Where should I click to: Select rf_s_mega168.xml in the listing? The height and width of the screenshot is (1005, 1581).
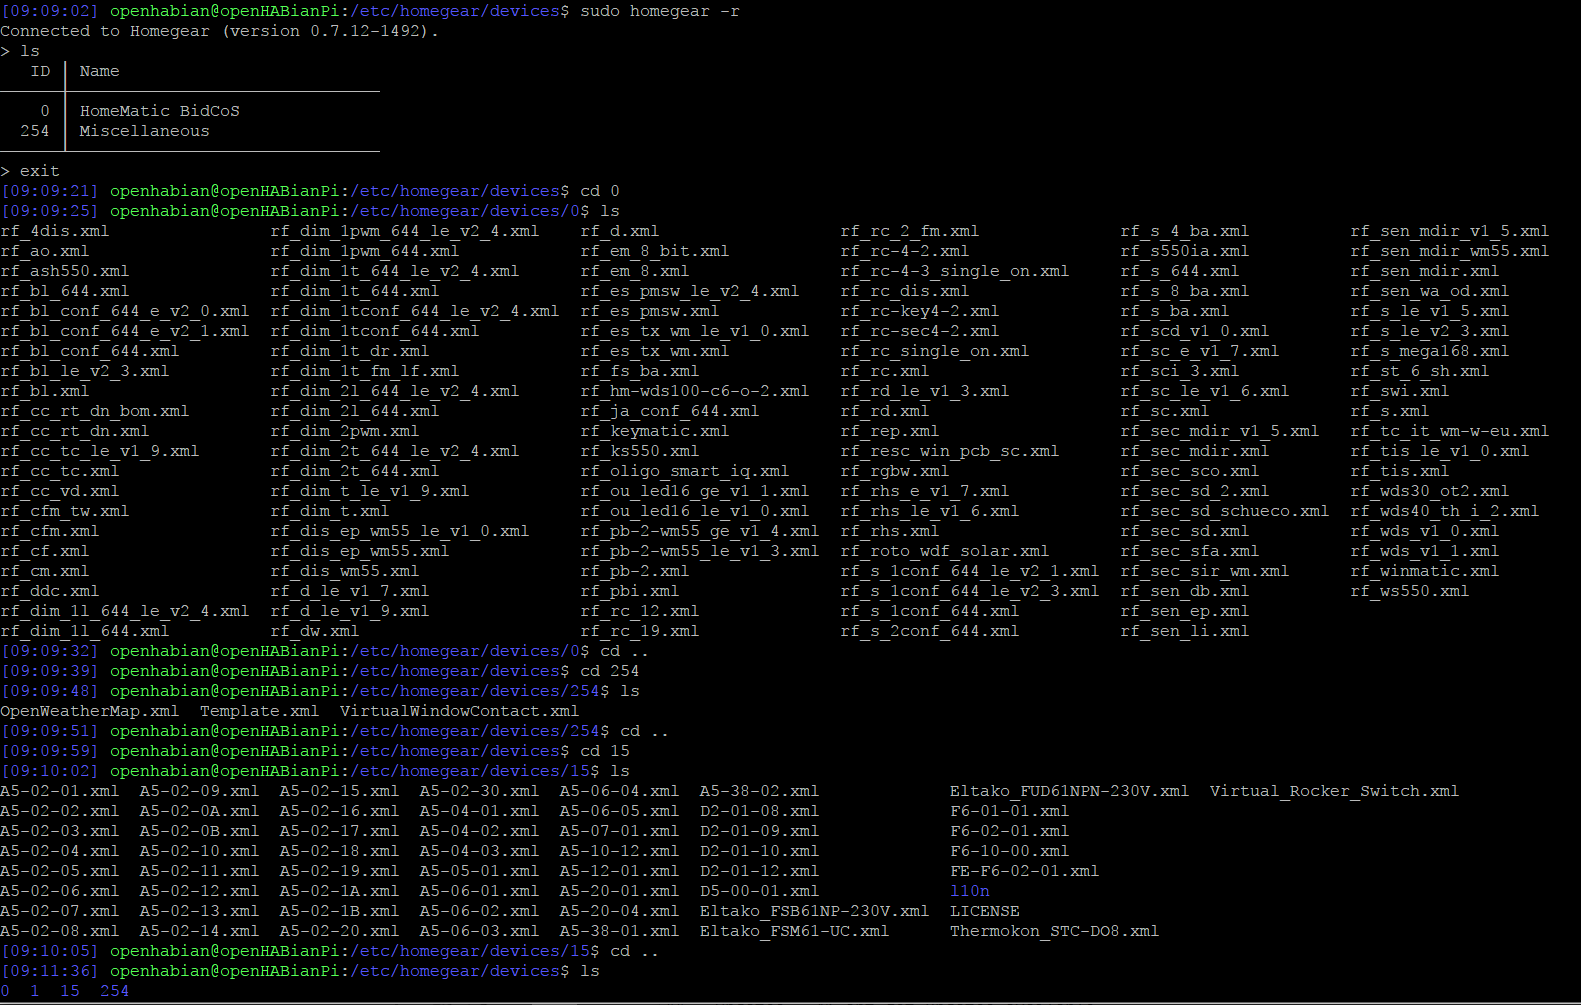pyautogui.click(x=1430, y=351)
